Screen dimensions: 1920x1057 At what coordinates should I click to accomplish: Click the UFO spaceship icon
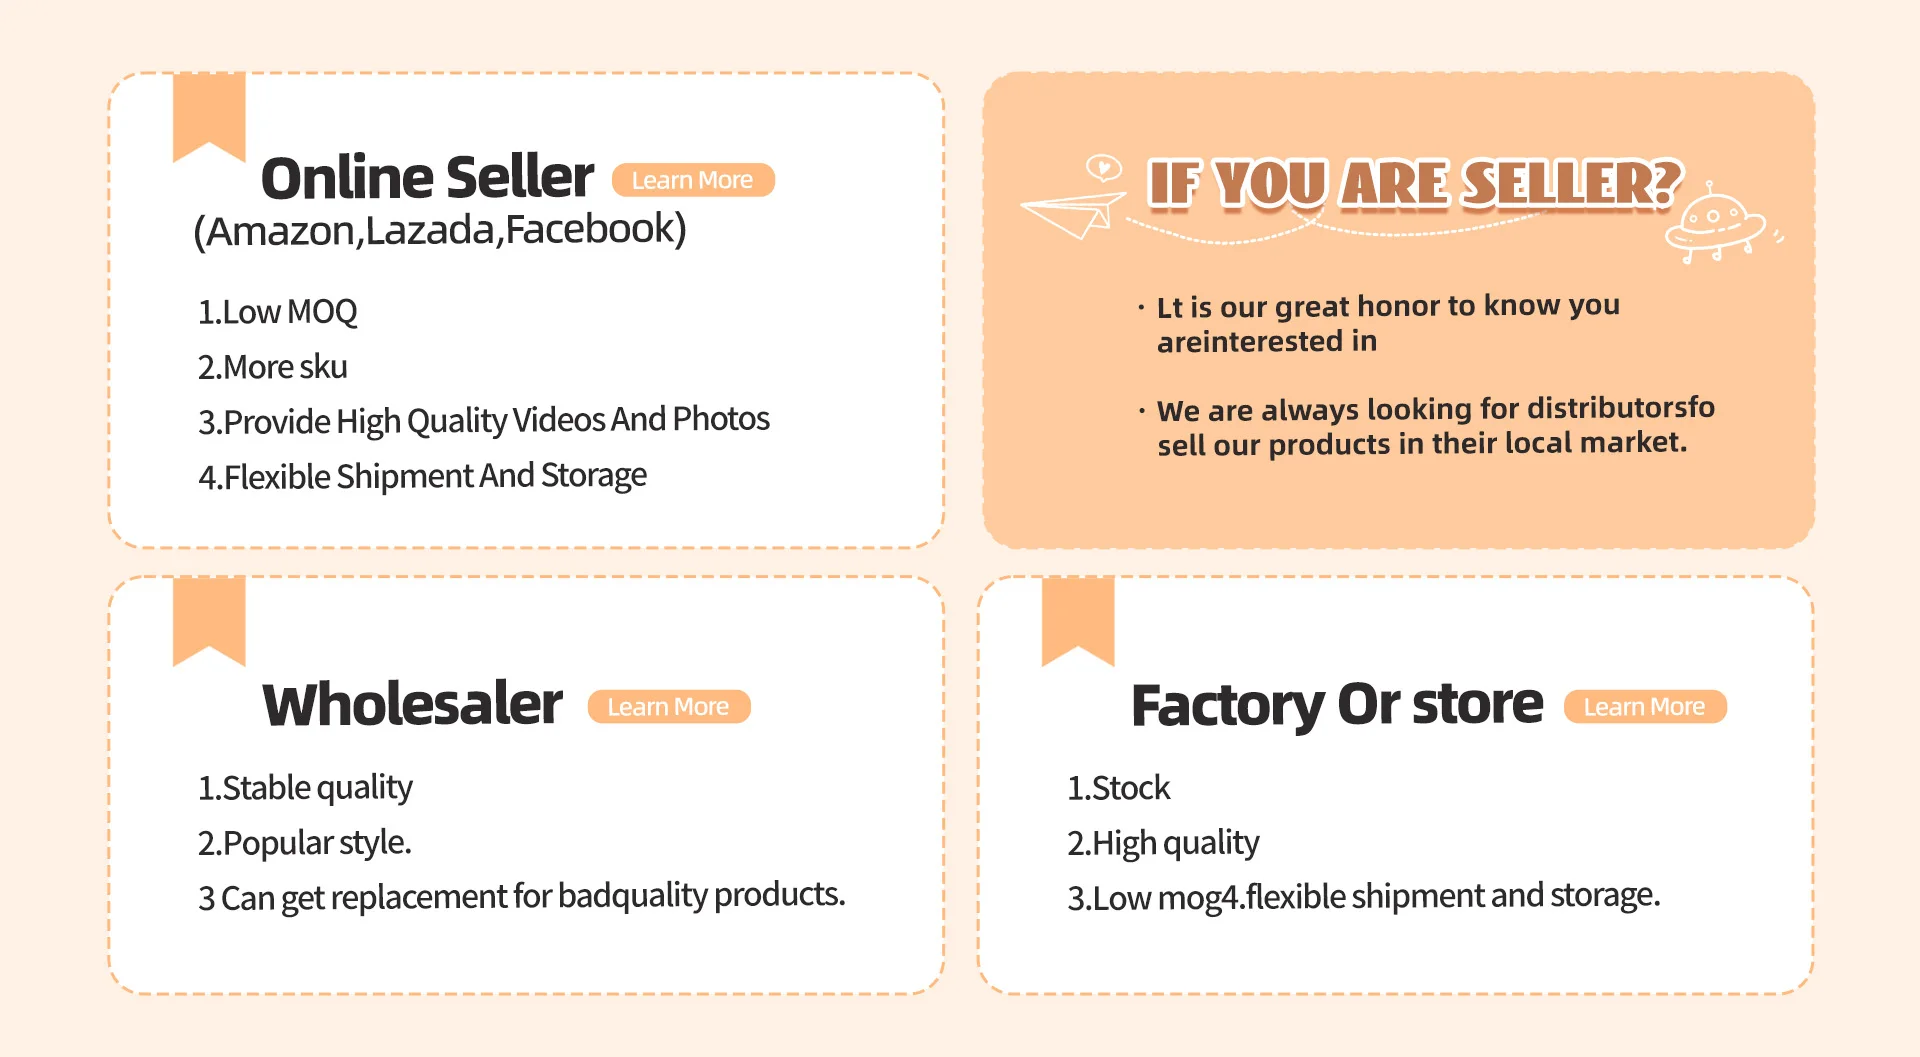click(1714, 224)
